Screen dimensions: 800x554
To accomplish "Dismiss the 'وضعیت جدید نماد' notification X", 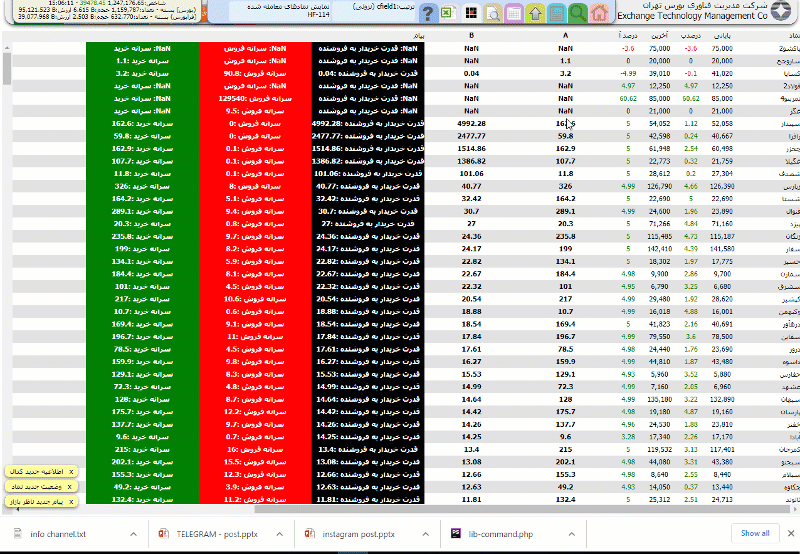I will 69,487.
